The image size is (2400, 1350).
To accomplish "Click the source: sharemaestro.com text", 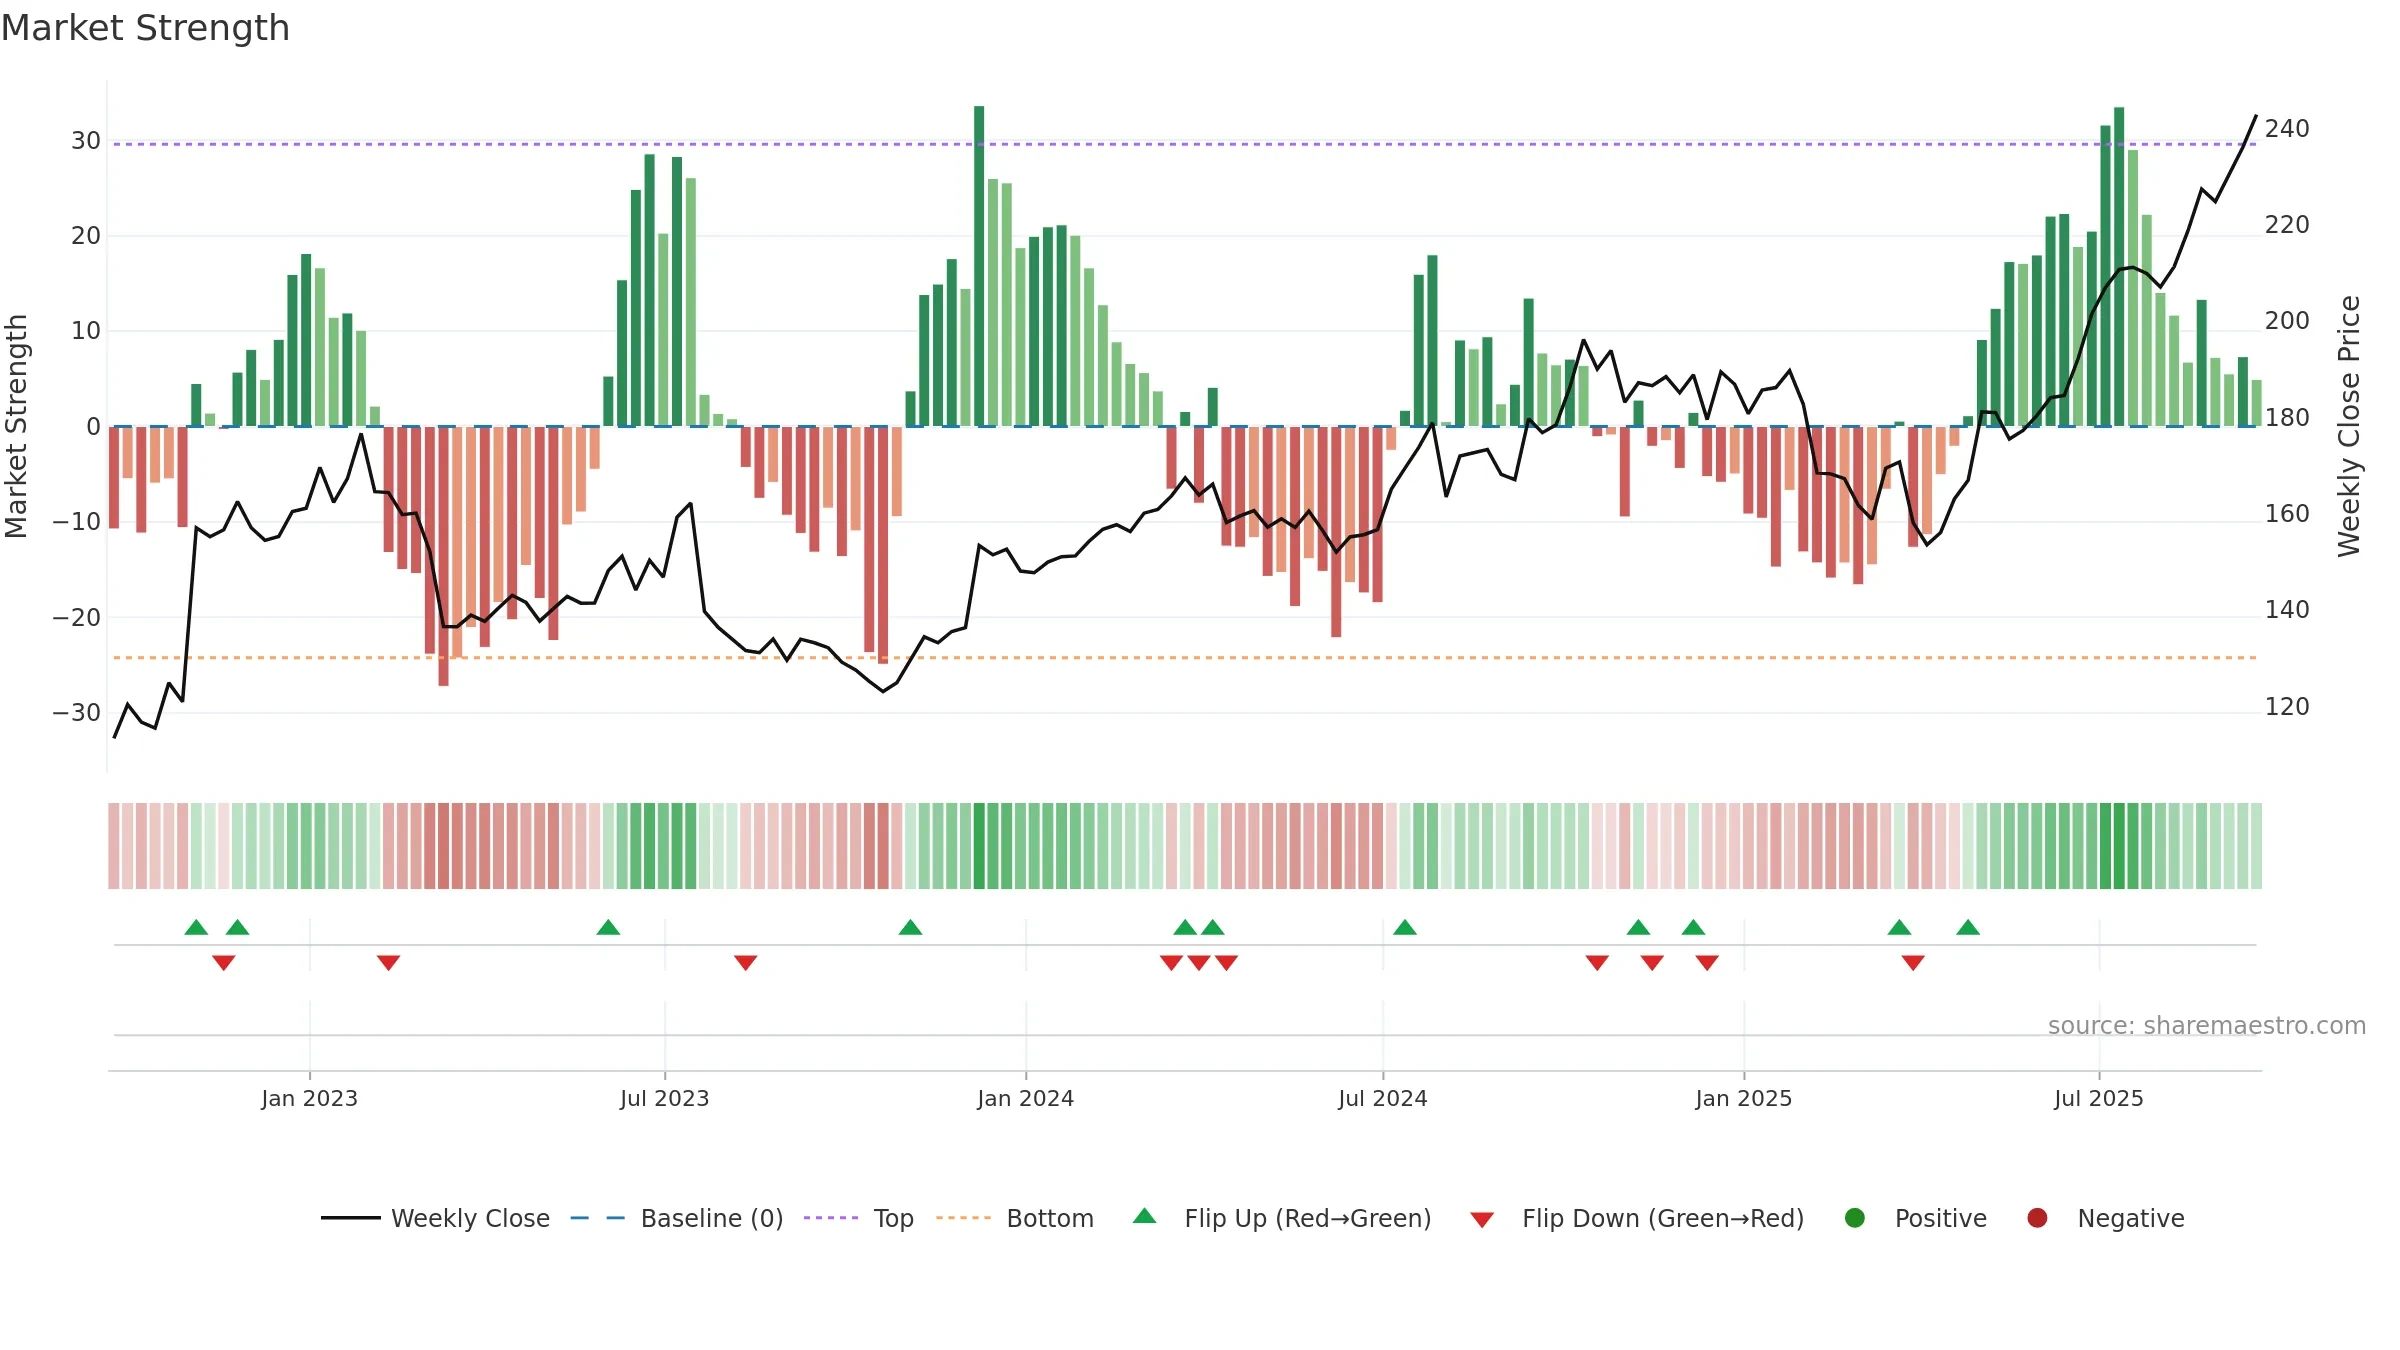I will tap(2207, 1025).
